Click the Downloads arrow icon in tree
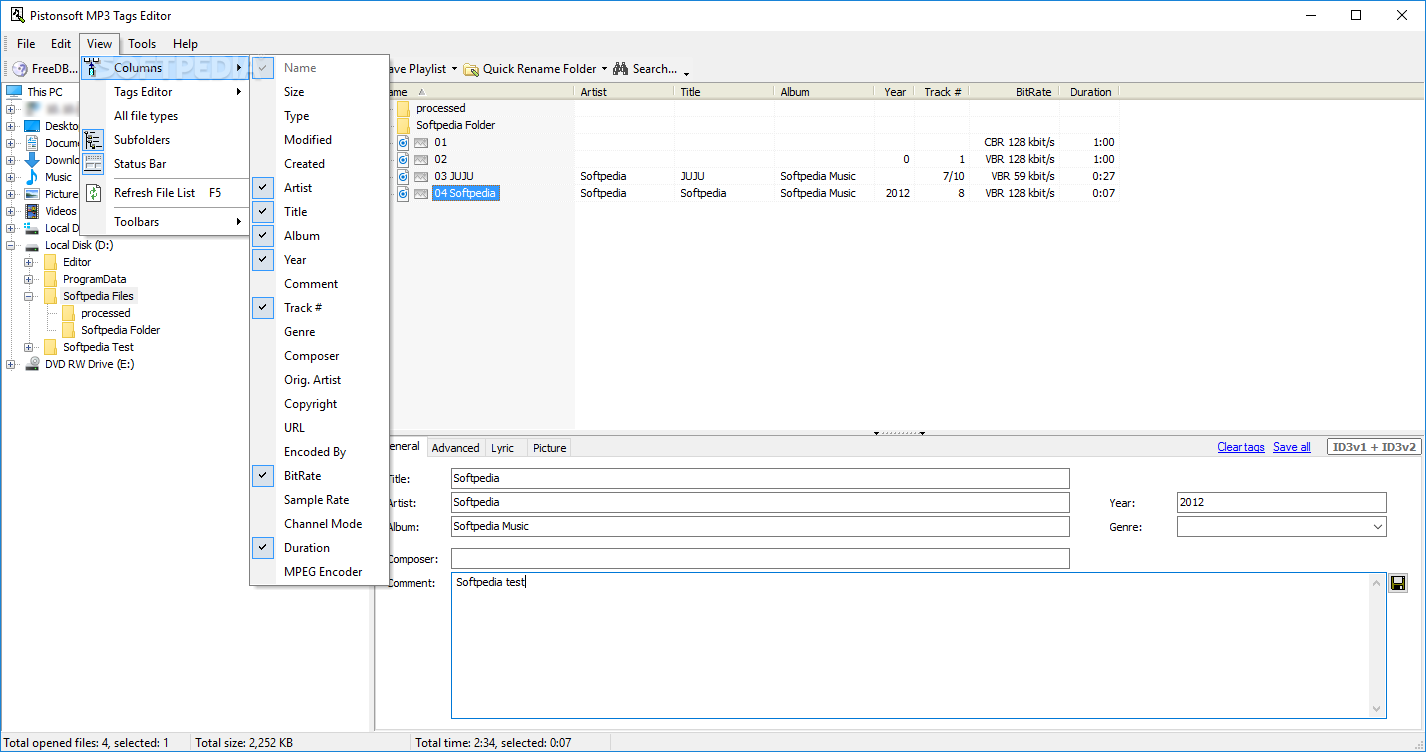1426x752 pixels. 32,160
